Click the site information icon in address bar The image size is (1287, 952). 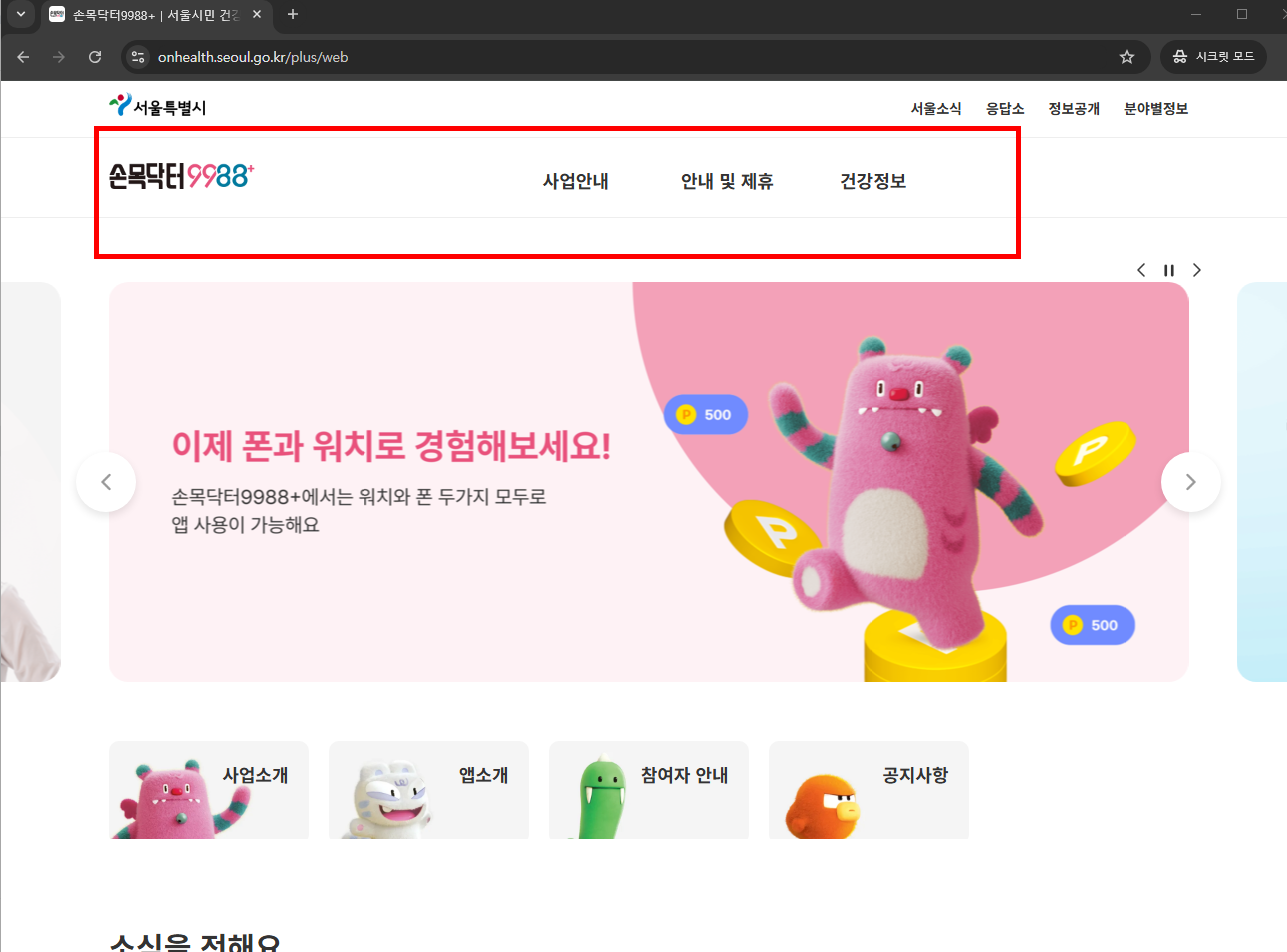137,57
